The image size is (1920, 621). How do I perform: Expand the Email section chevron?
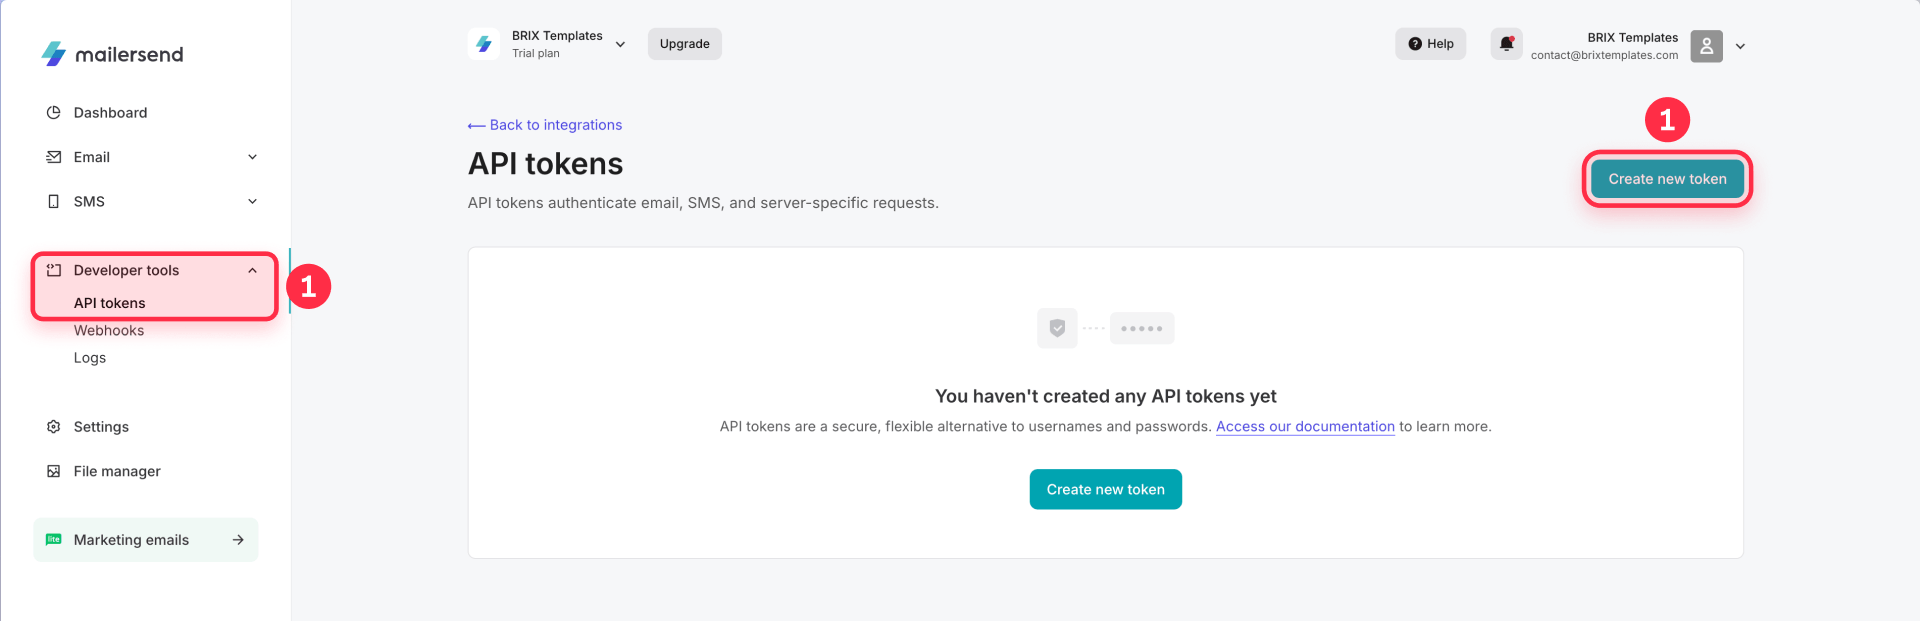pos(252,157)
